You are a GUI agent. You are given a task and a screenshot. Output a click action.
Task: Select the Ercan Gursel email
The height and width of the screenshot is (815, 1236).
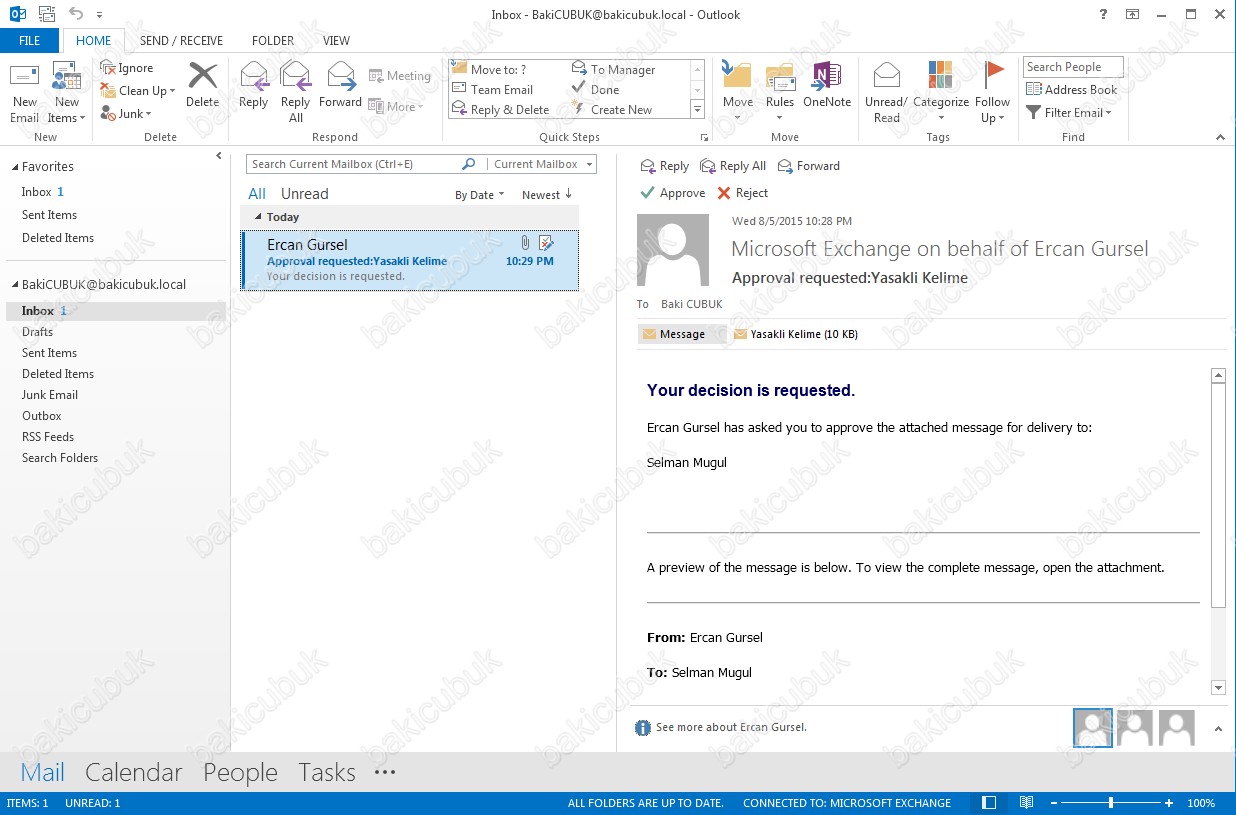tap(410, 260)
